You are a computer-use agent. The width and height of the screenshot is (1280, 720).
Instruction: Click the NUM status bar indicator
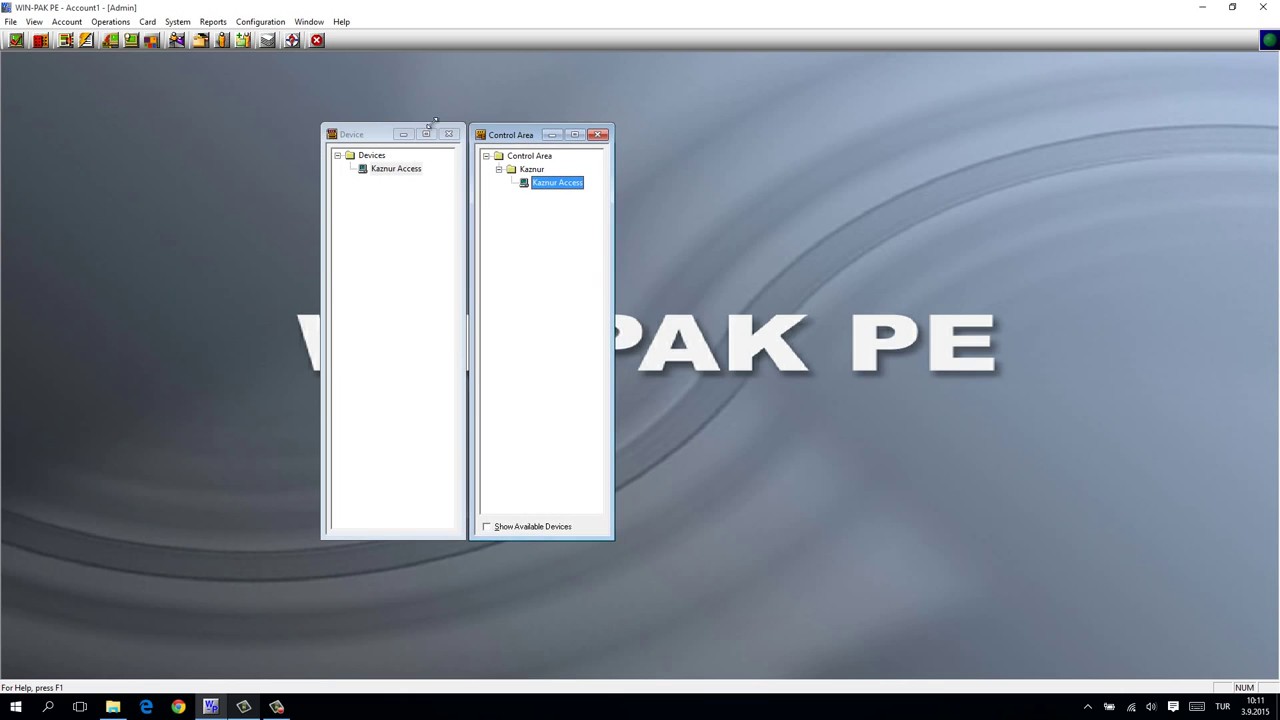point(1244,688)
